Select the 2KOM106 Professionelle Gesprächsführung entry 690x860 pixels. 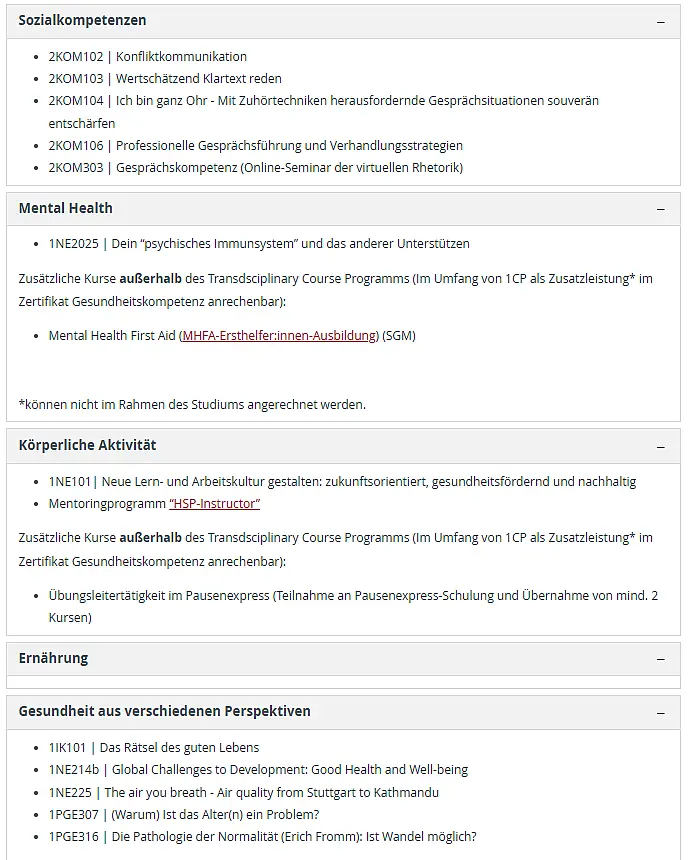pos(256,145)
